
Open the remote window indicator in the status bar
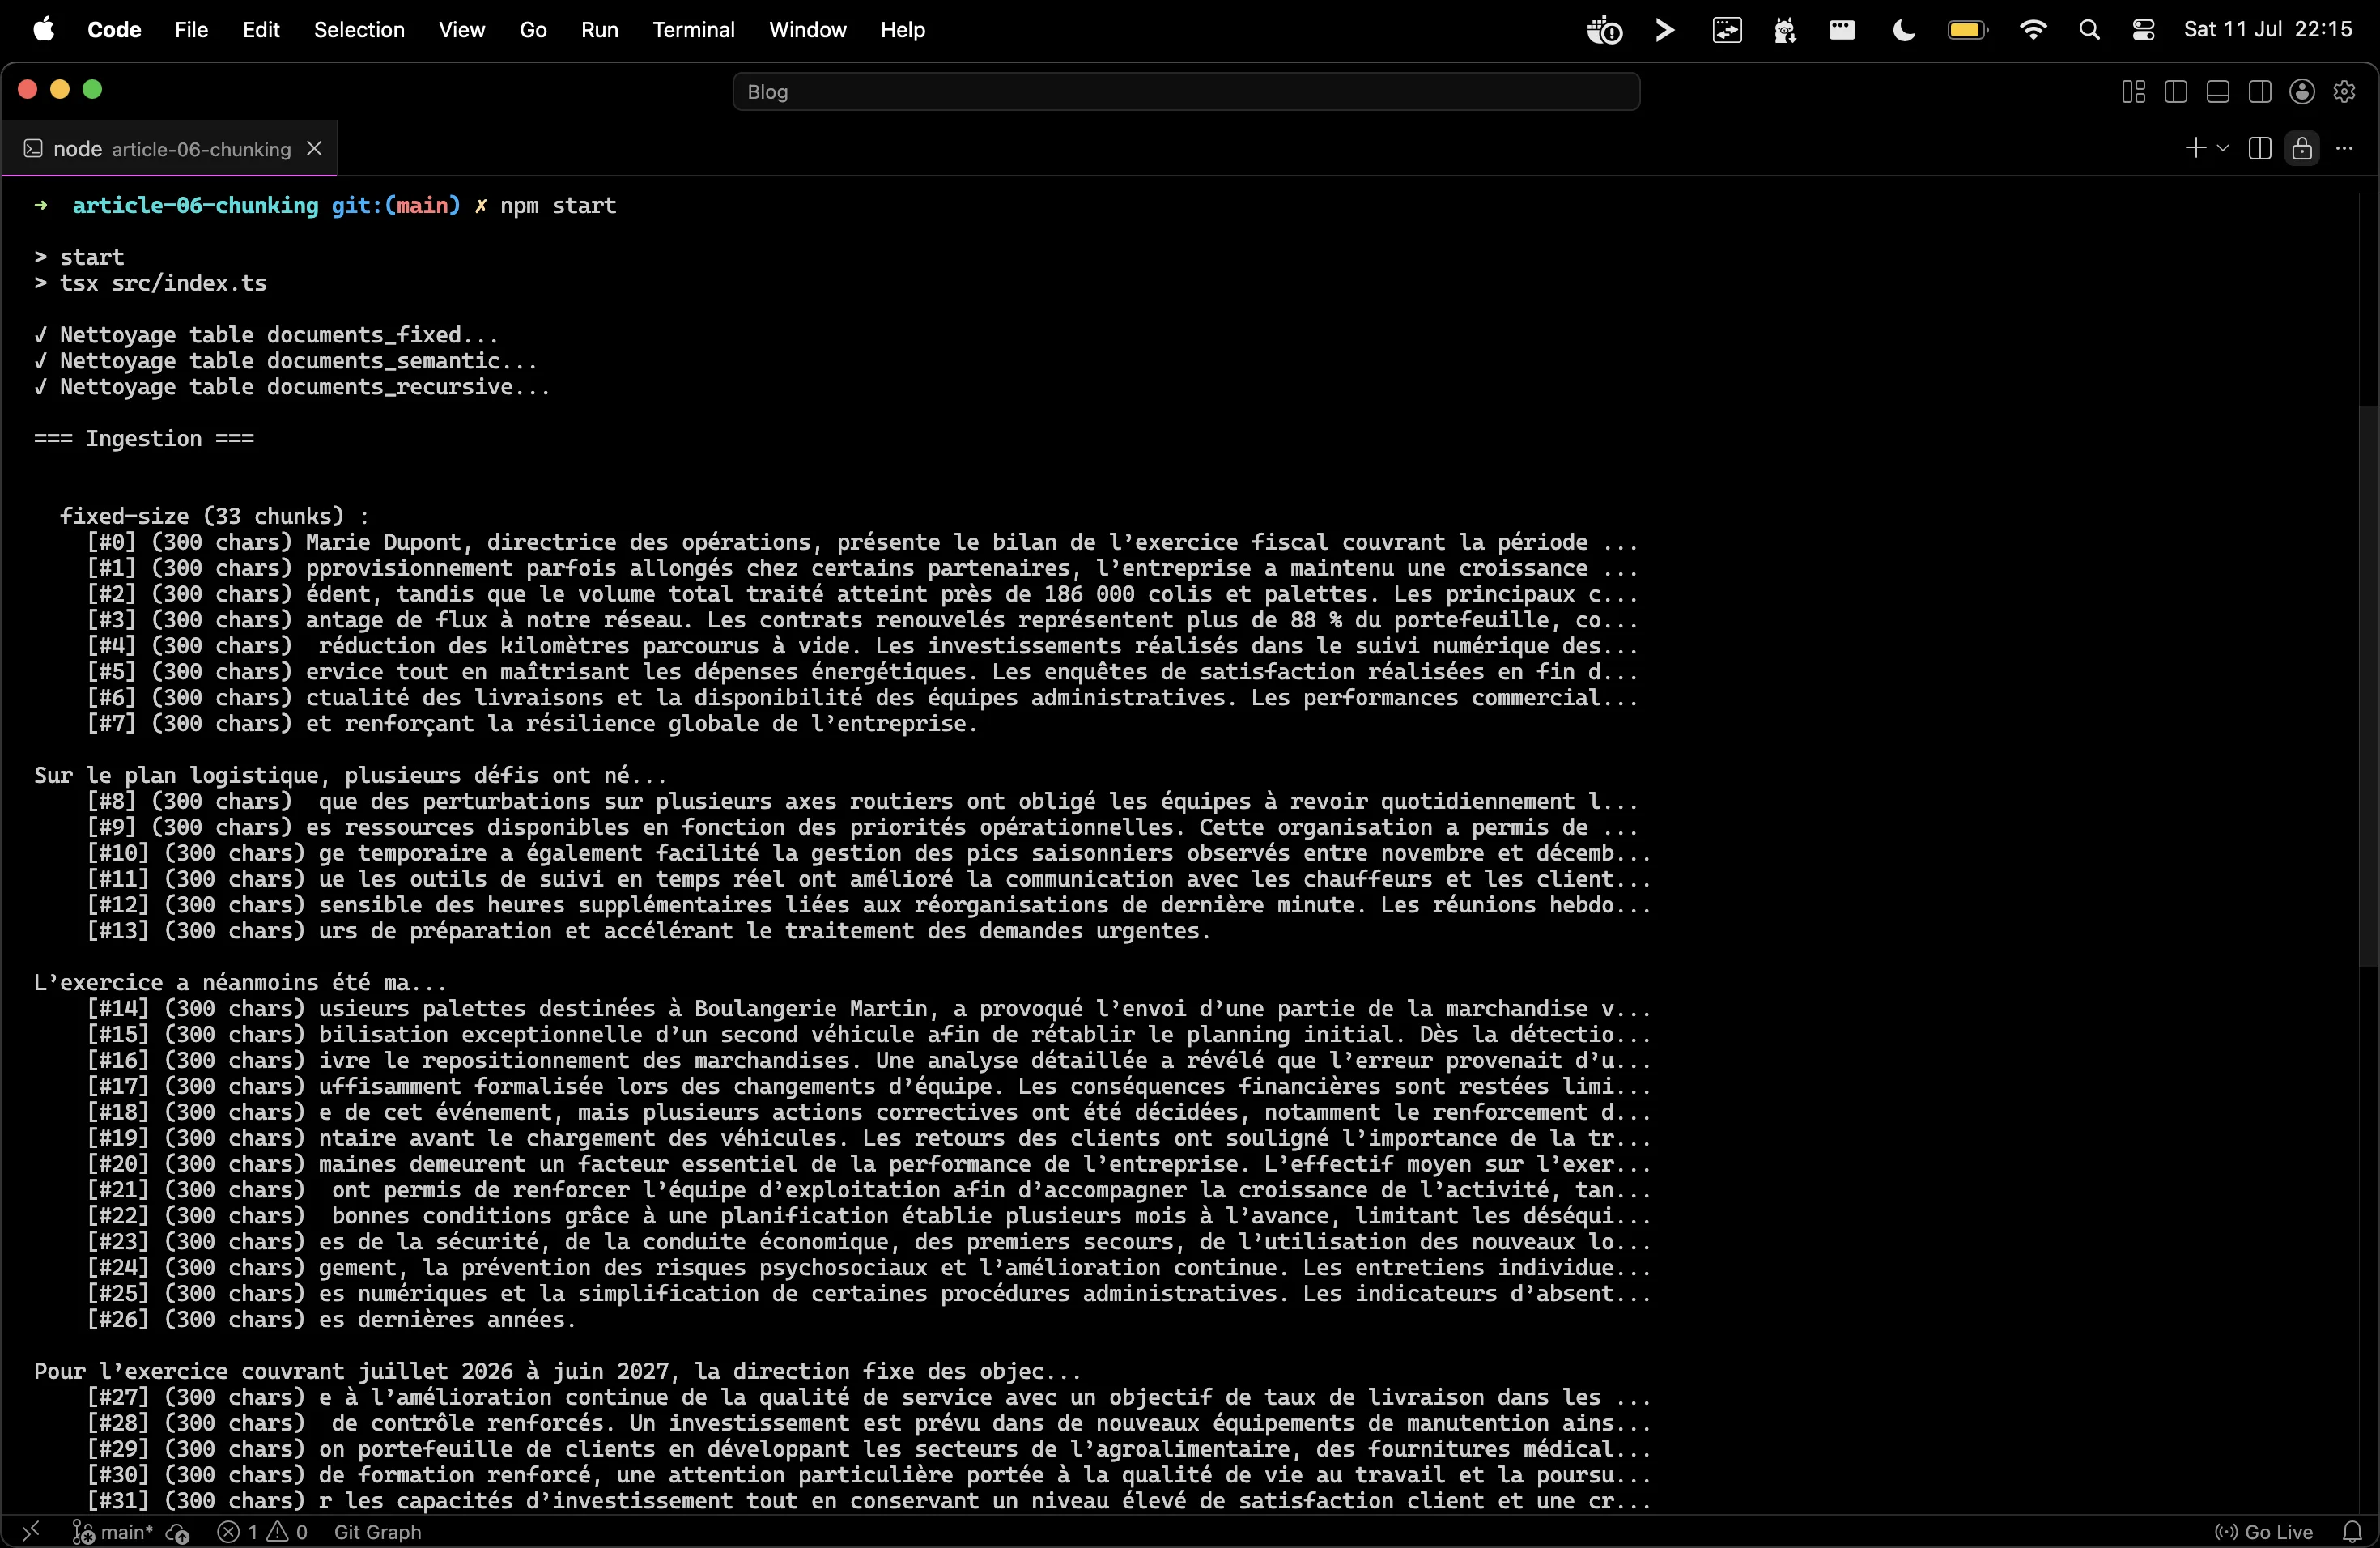31,1531
